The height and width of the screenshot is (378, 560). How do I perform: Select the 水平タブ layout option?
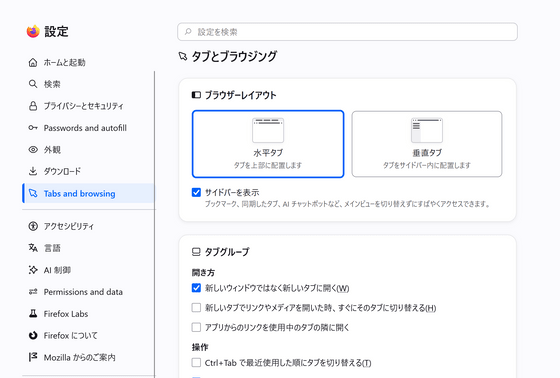pyautogui.click(x=268, y=144)
